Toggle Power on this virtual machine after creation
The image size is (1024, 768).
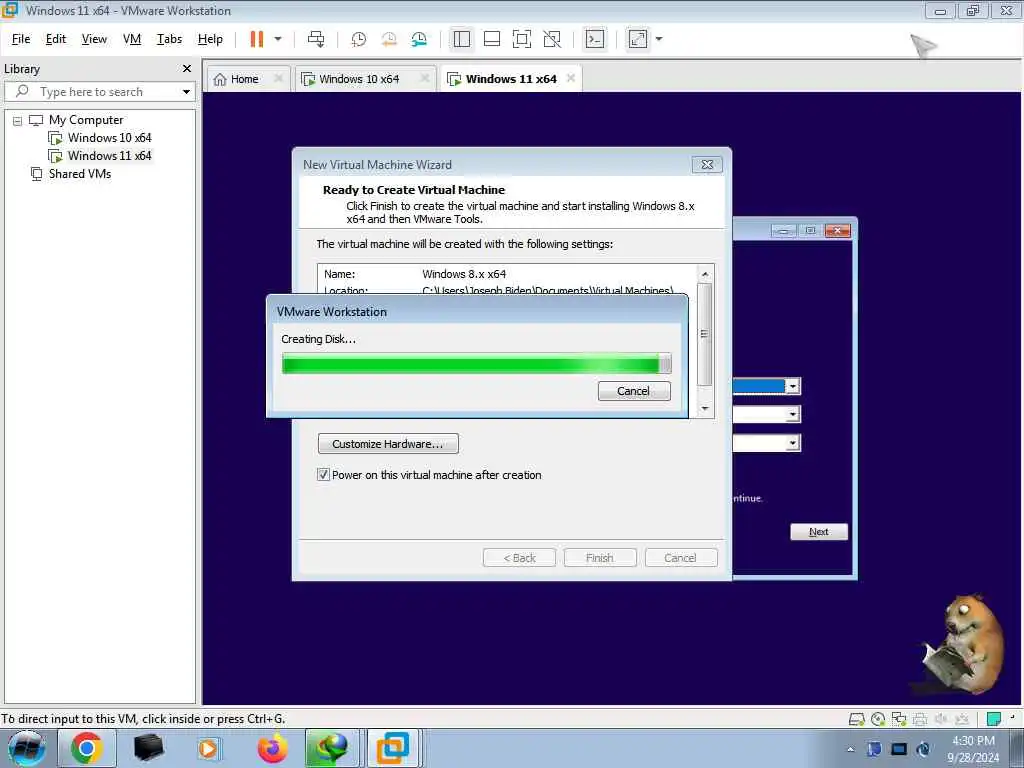[323, 475]
